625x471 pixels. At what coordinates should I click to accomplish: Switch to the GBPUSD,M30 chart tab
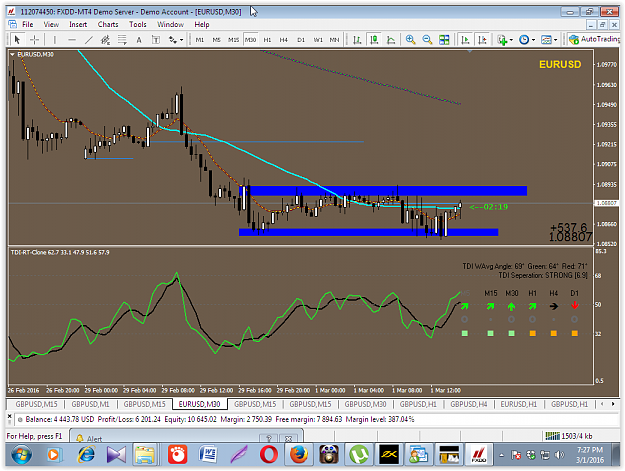point(365,404)
